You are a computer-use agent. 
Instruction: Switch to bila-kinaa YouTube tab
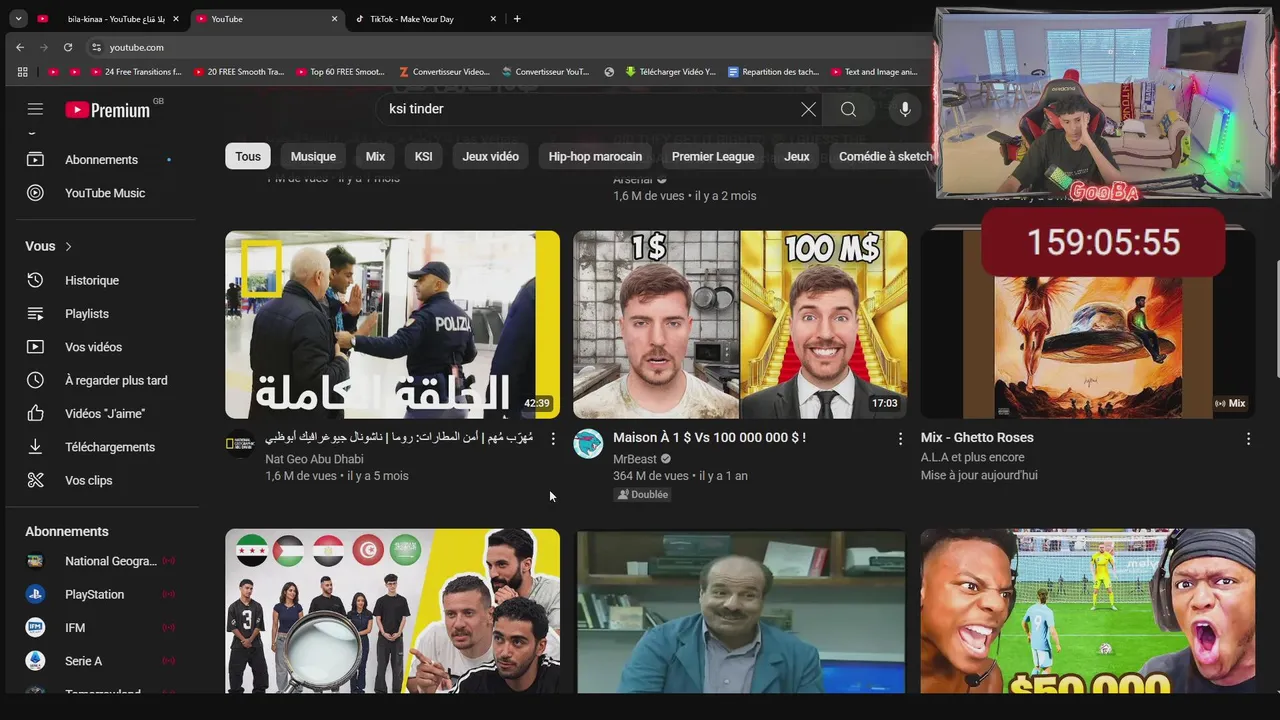(107, 19)
